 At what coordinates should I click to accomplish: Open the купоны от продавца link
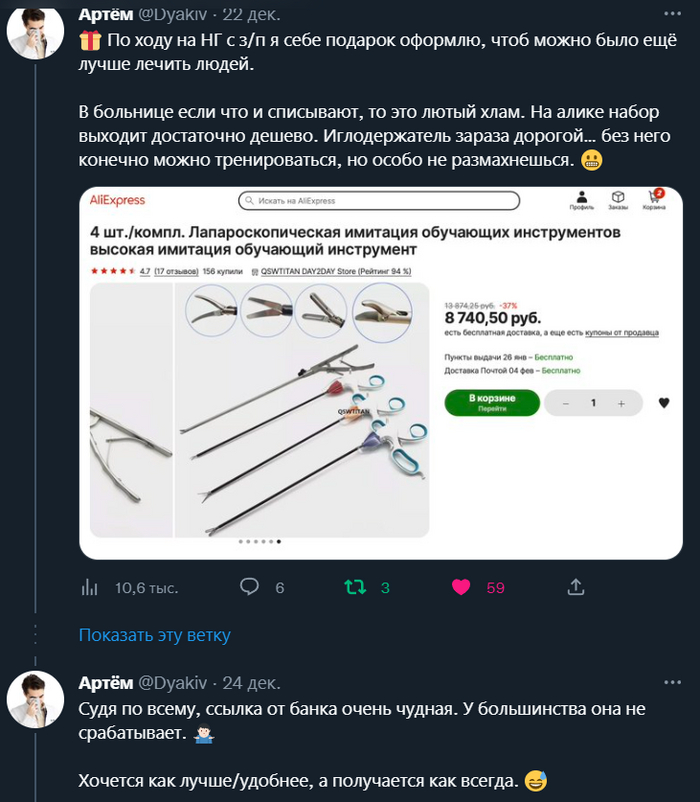coord(620,333)
